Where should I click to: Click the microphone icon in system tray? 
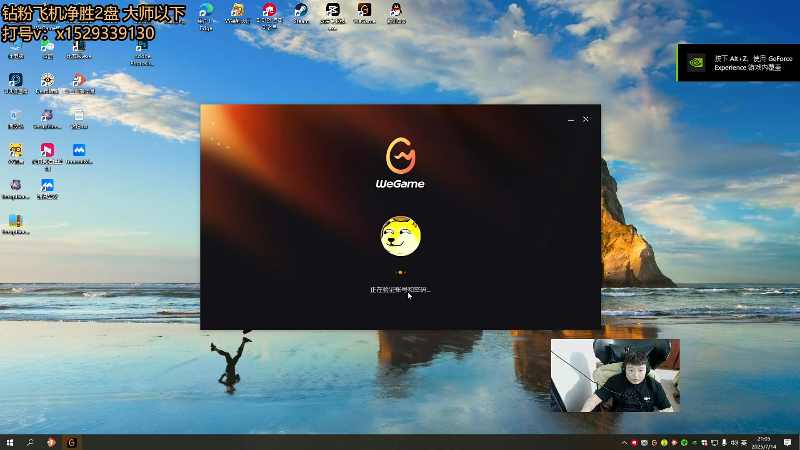(x=724, y=443)
